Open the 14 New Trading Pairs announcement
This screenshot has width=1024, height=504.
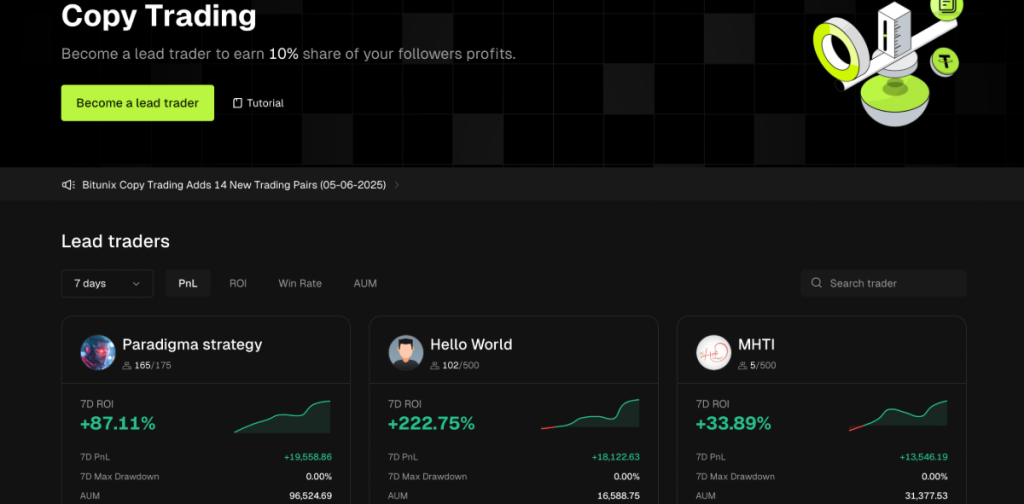[x=234, y=185]
